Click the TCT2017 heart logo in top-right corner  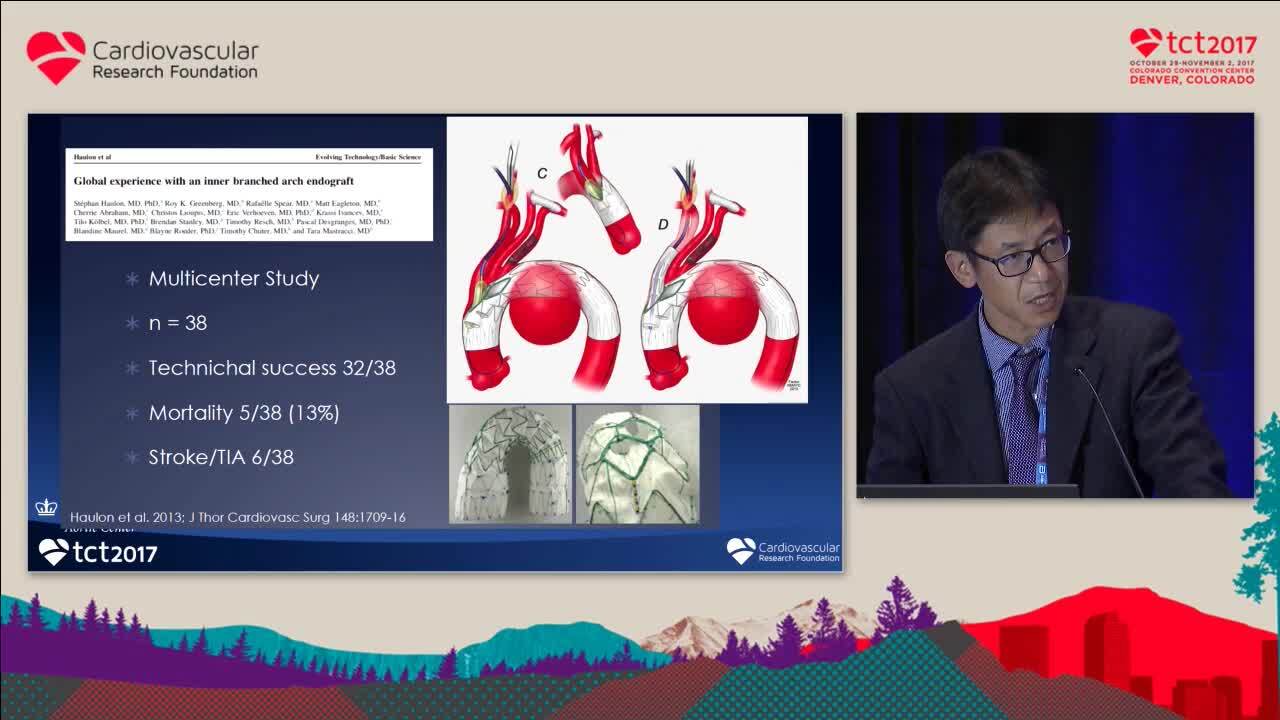[1145, 42]
